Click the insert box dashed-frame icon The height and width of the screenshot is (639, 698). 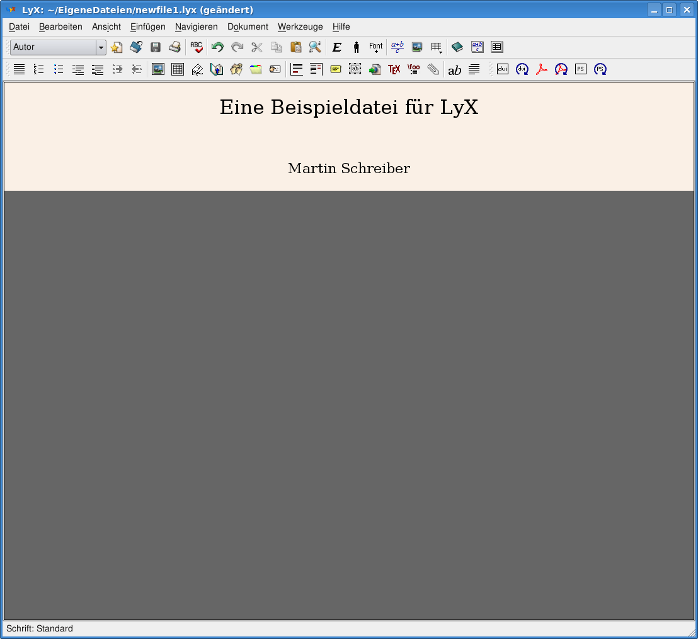[355, 69]
